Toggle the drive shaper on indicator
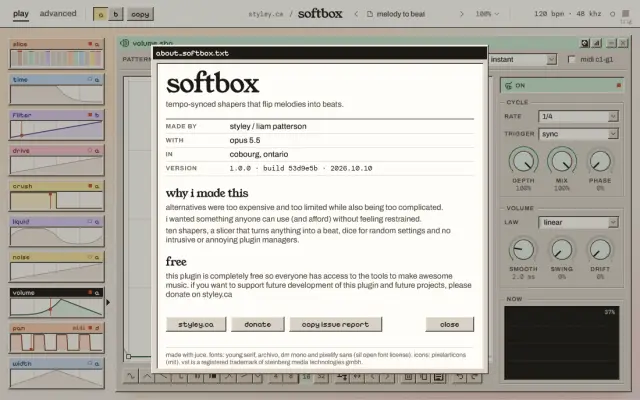This screenshot has height=400, width=640. 90,151
